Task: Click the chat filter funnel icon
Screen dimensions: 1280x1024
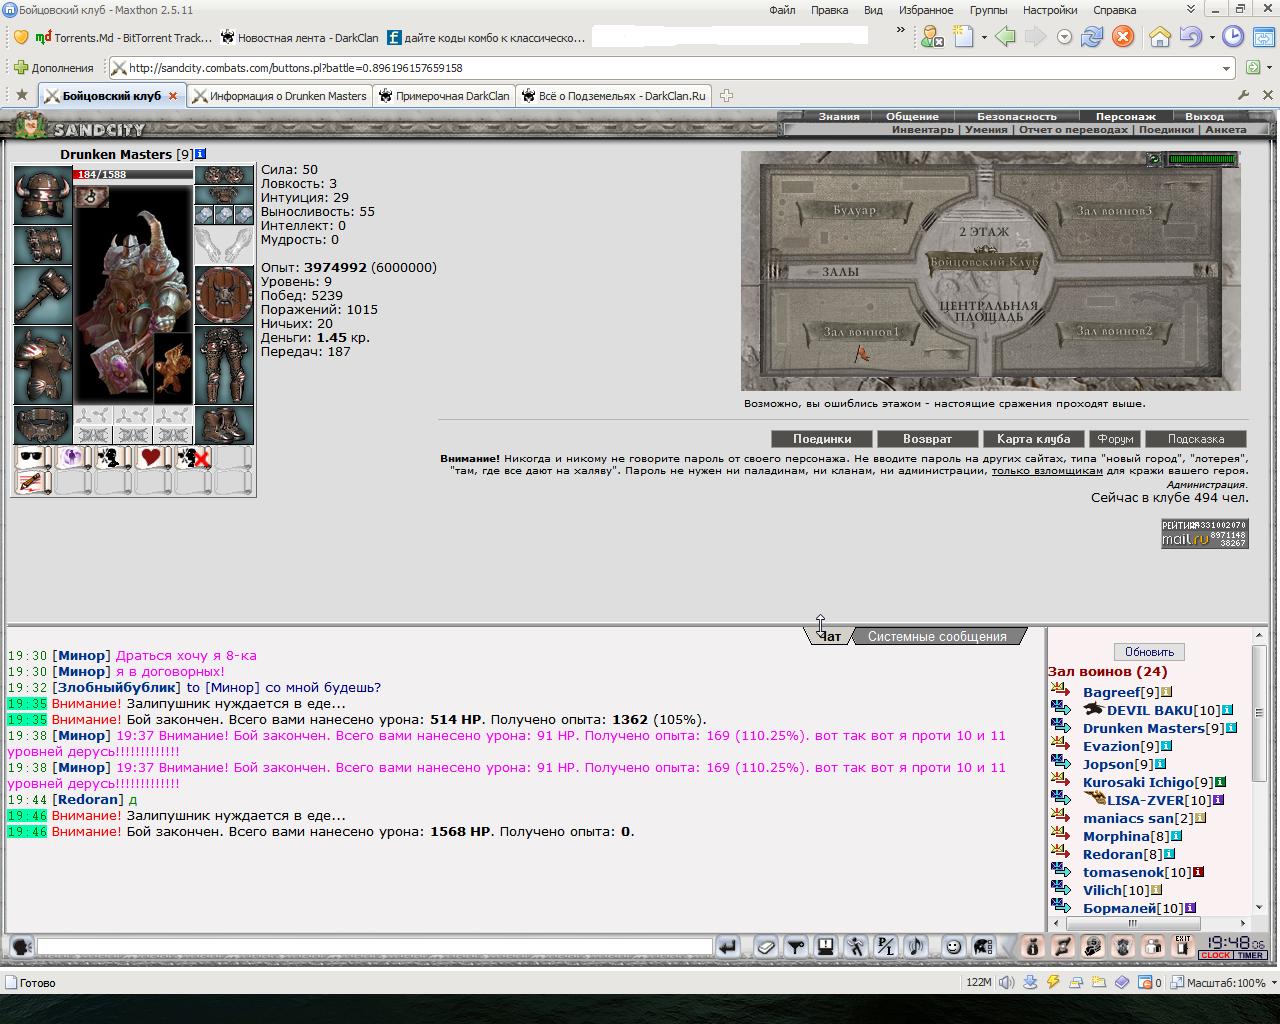Action: [x=796, y=946]
